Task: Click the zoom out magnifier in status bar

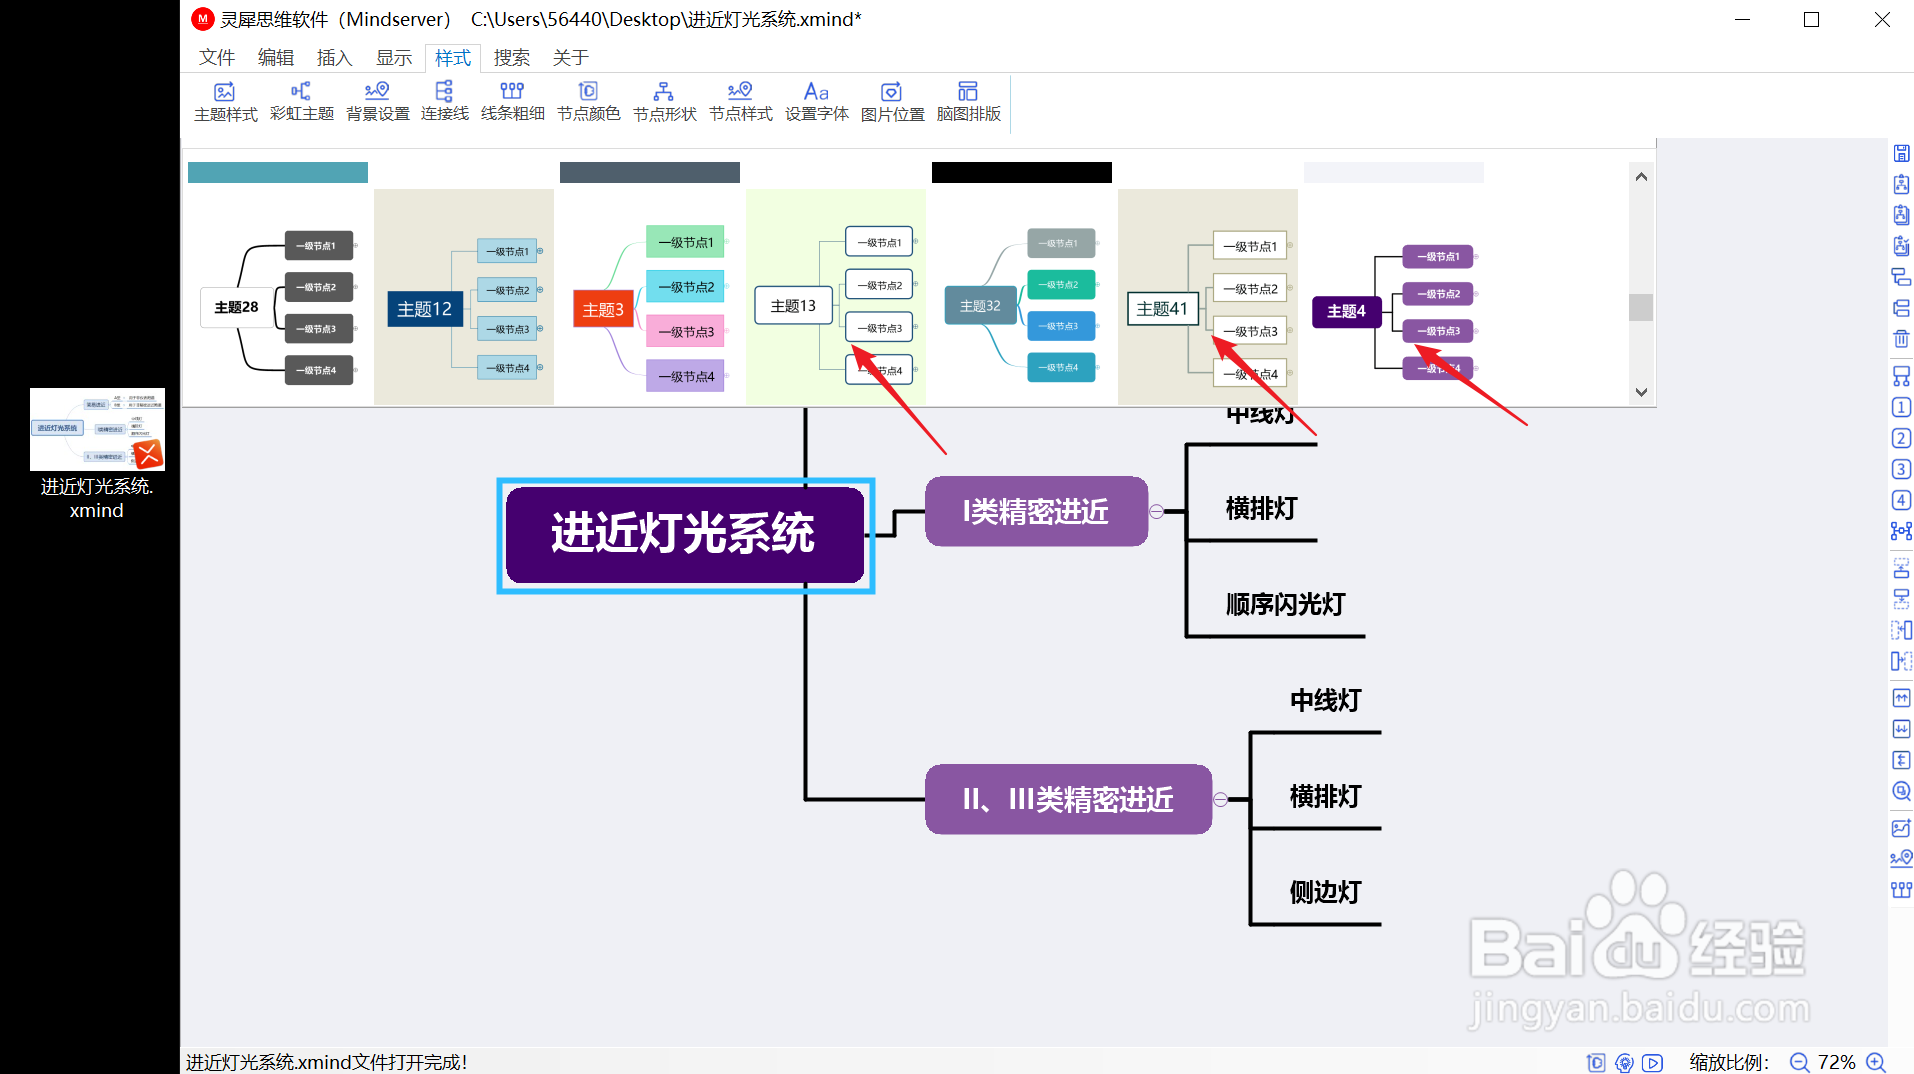Action: point(1800,1062)
